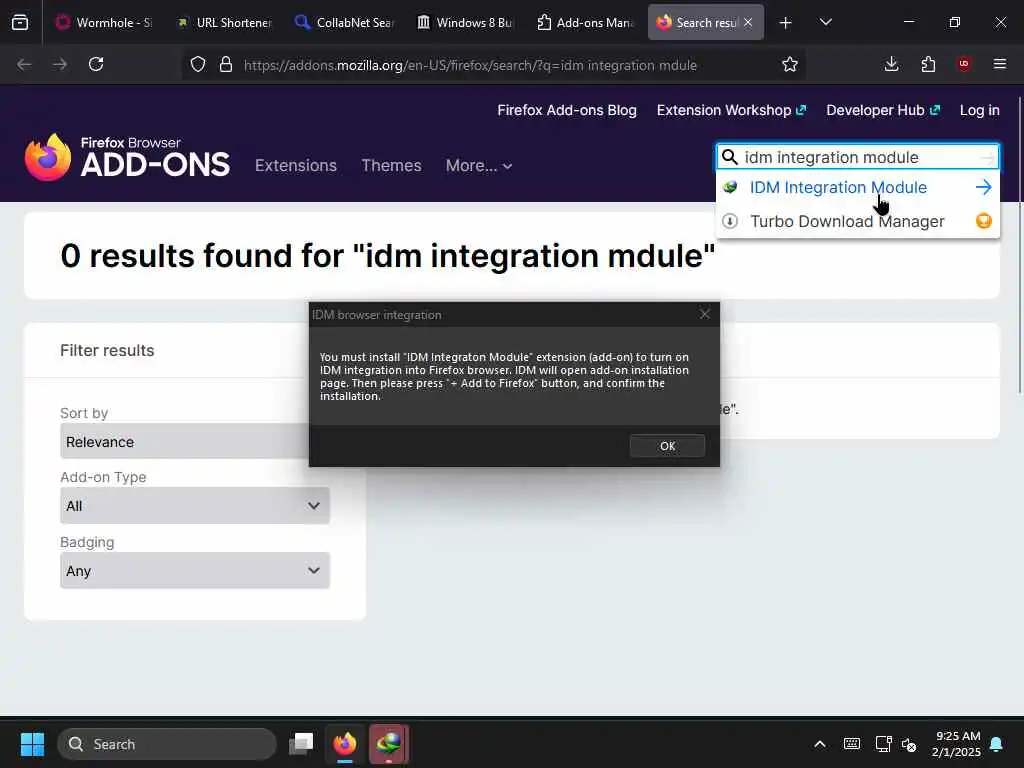1024x768 pixels.
Task: Click Internet Download Manager taskbar icon
Action: pyautogui.click(x=389, y=744)
